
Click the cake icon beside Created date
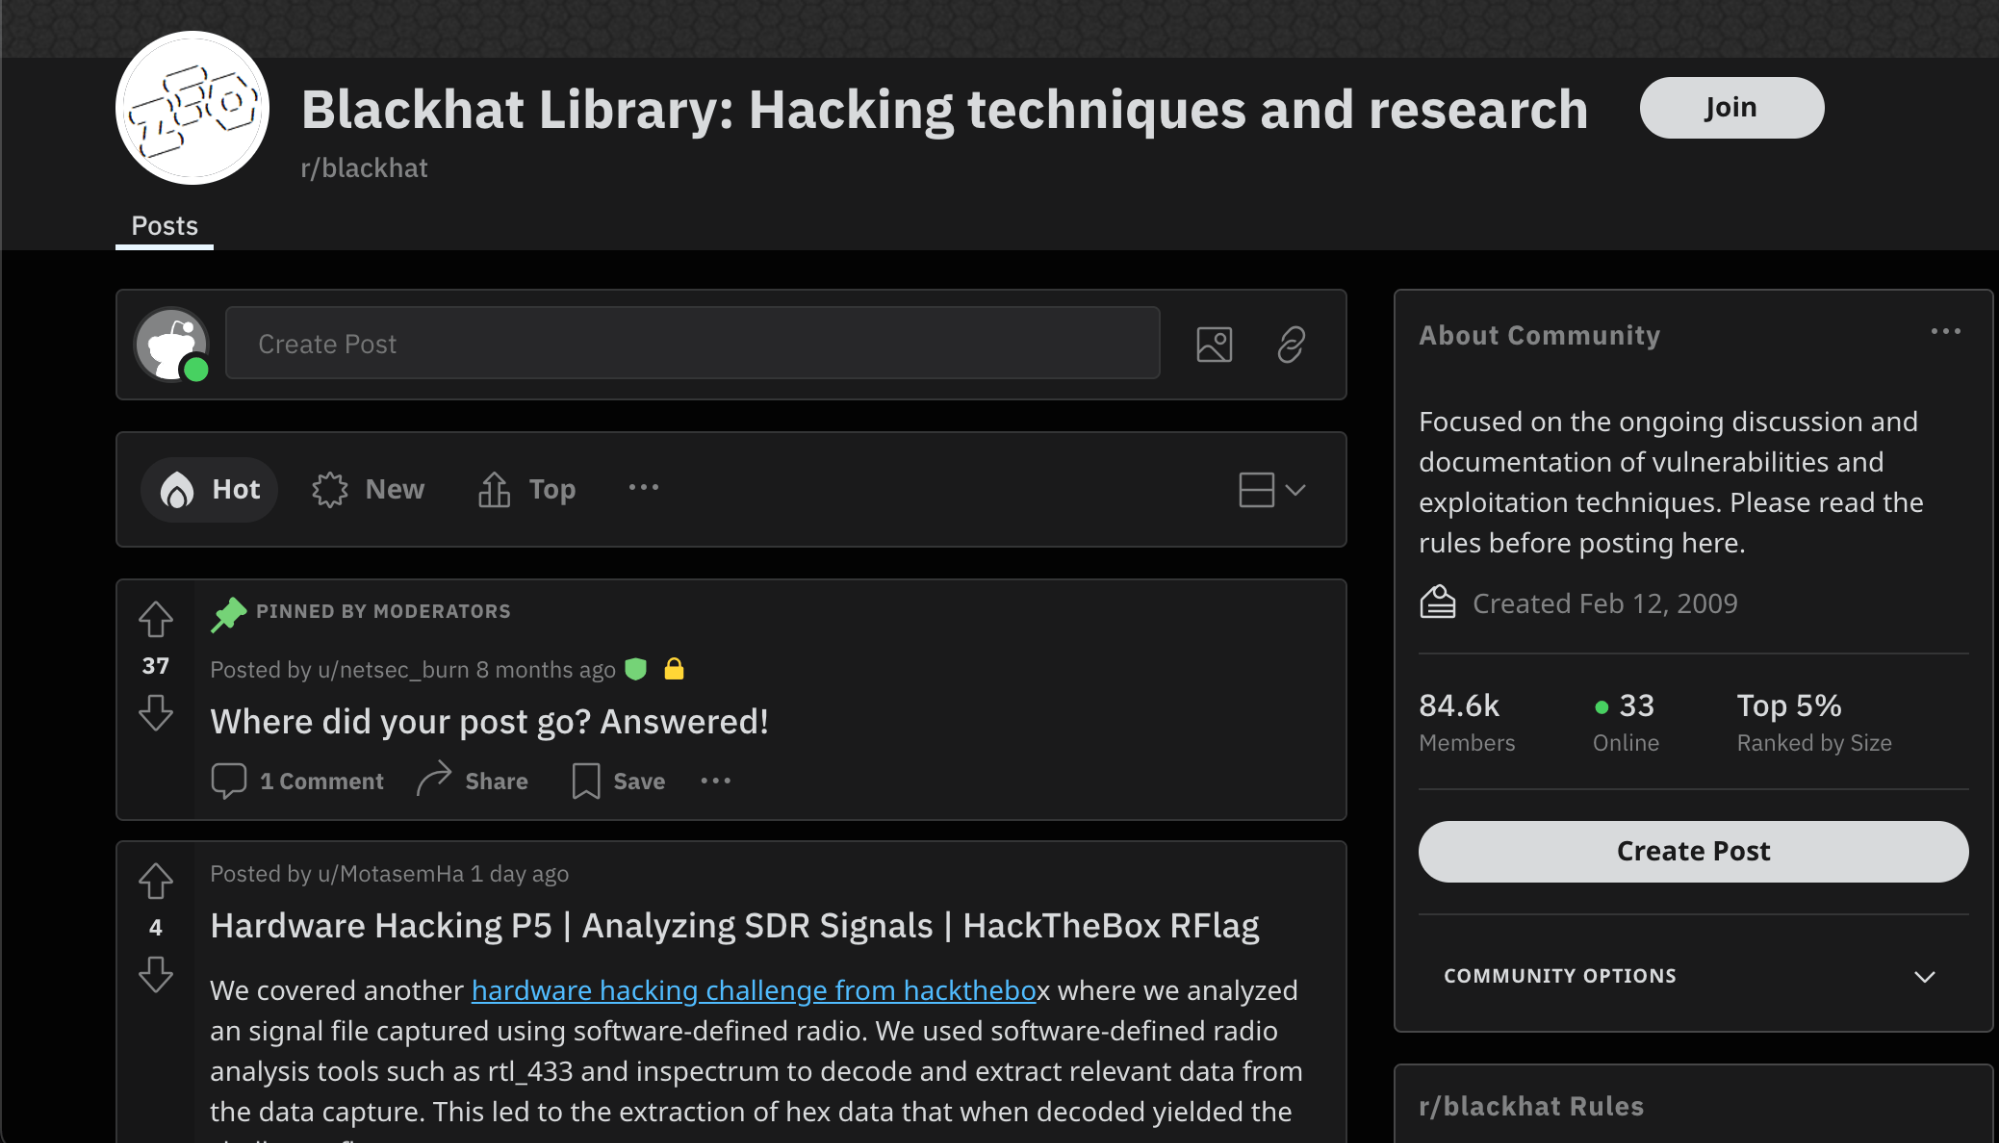(1437, 603)
